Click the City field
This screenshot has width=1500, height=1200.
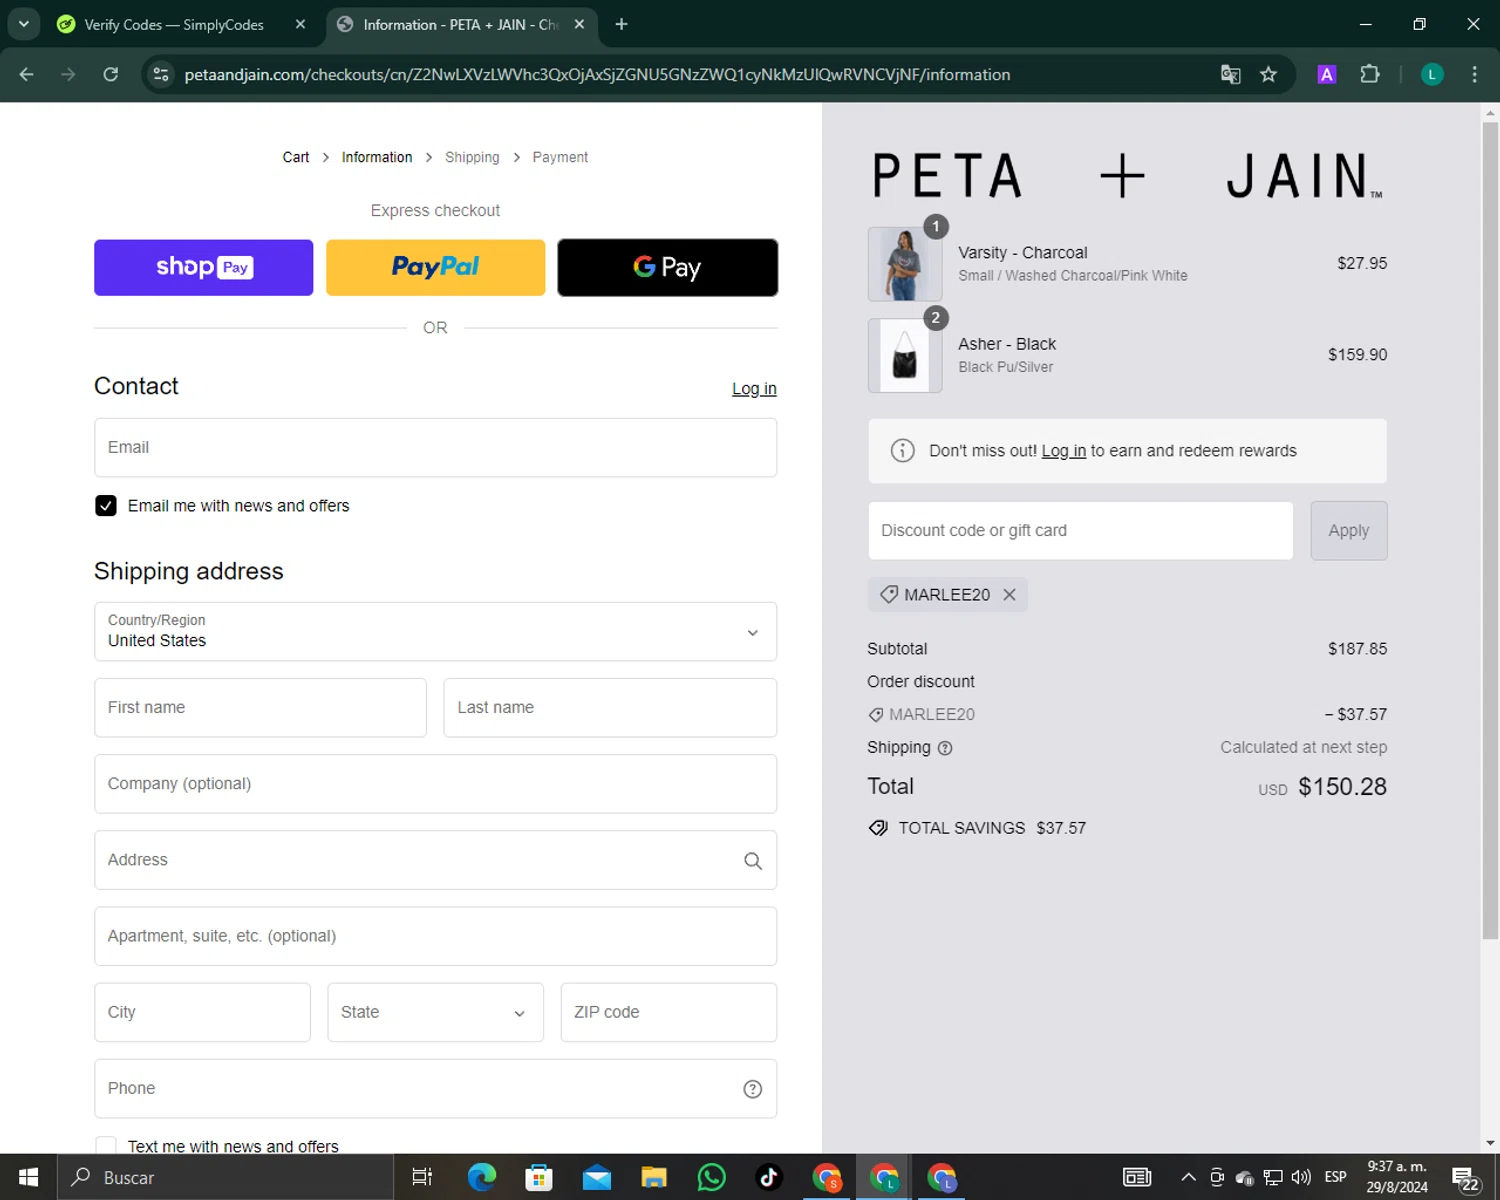202,1012
